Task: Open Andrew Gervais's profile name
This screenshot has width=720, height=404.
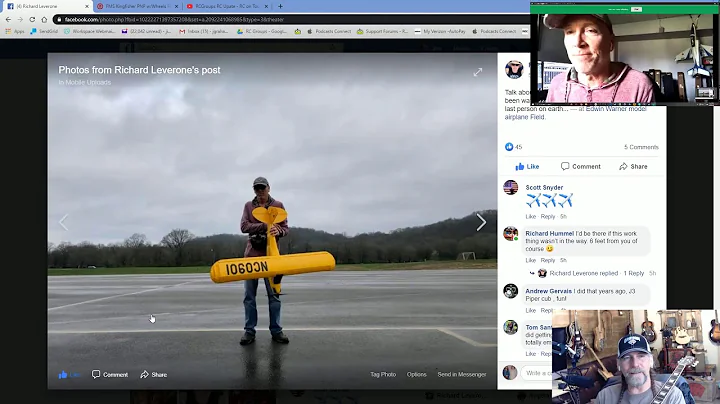Action: point(548,291)
